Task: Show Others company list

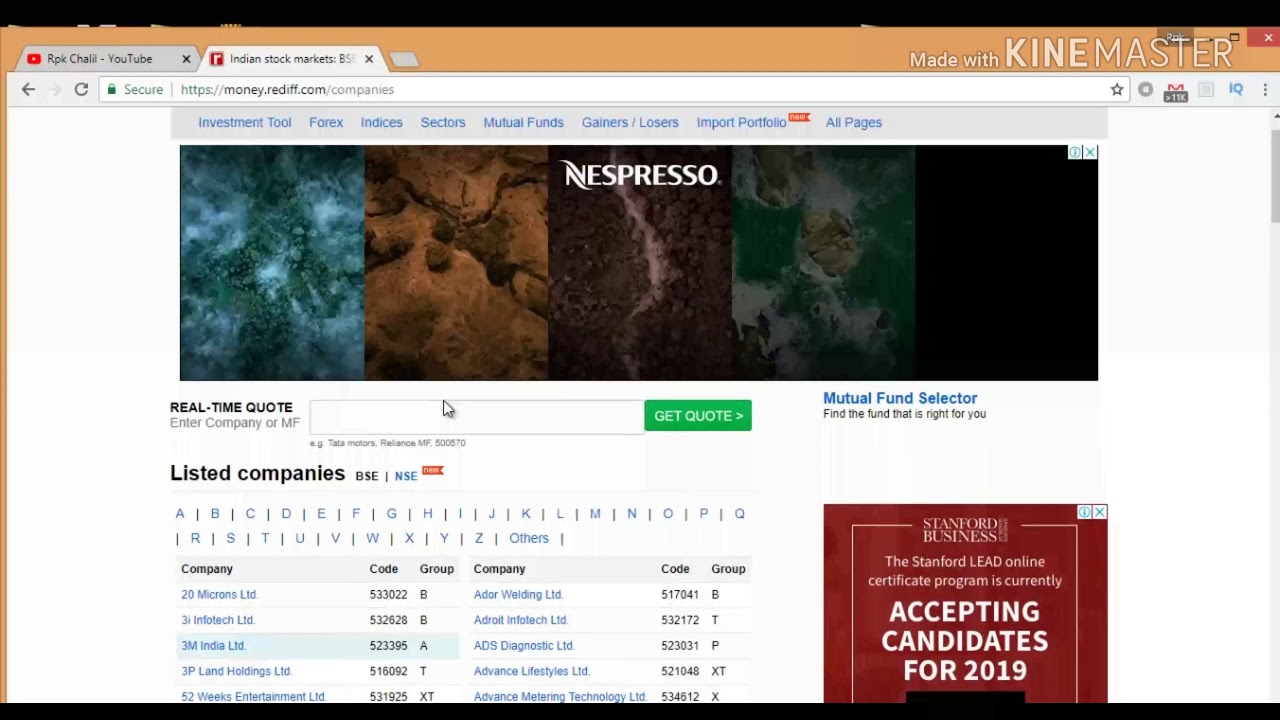Action: coord(529,538)
